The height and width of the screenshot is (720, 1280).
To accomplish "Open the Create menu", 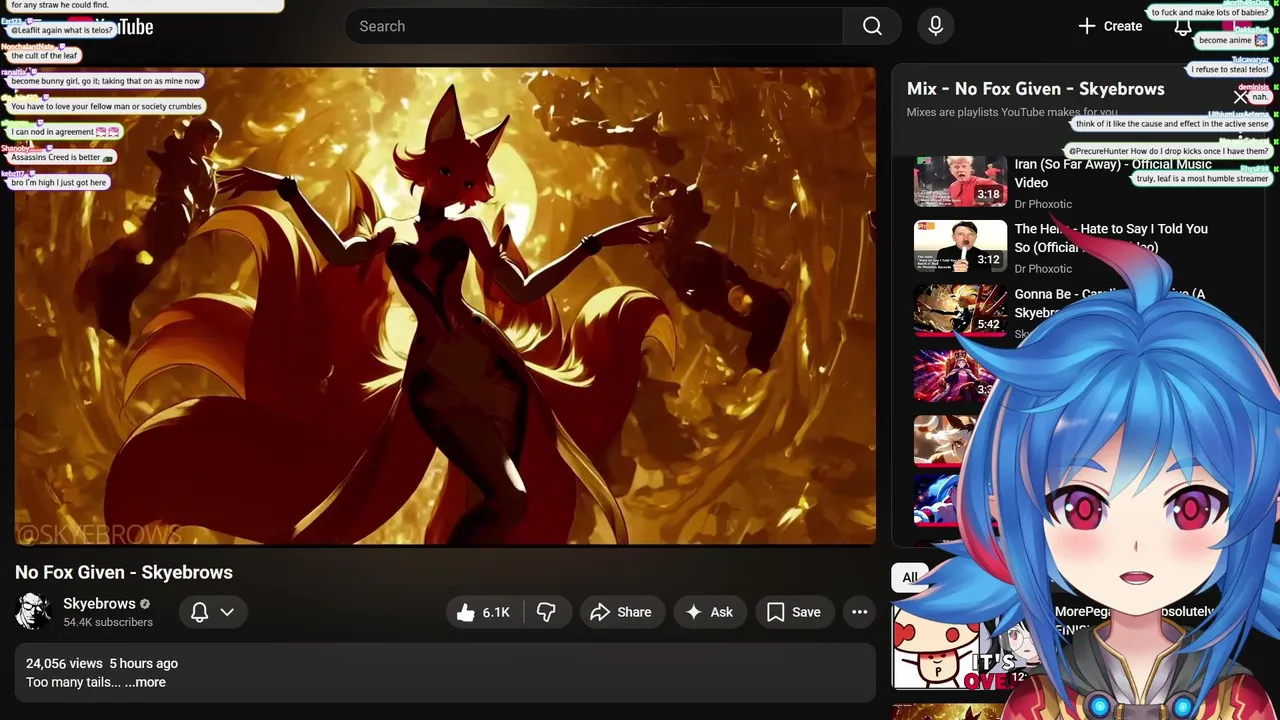I will coord(1109,26).
